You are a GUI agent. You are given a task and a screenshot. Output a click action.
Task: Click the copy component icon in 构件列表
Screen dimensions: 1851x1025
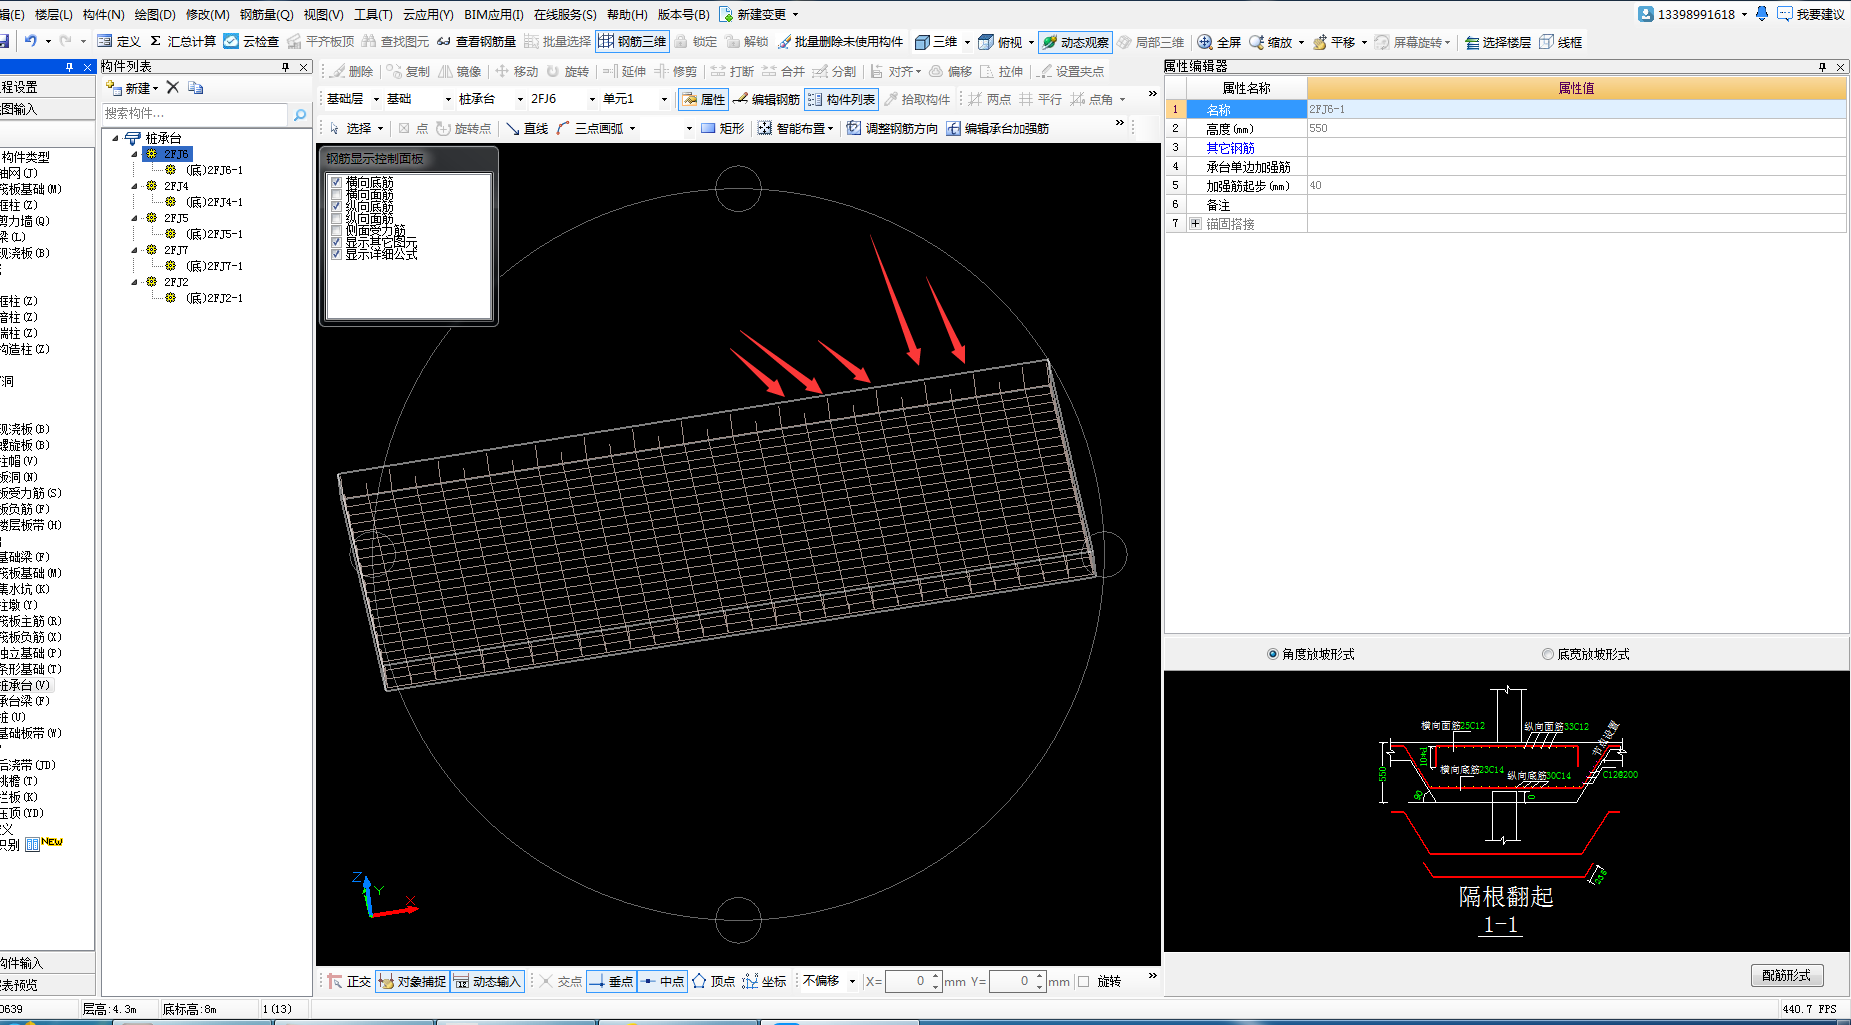click(x=196, y=88)
